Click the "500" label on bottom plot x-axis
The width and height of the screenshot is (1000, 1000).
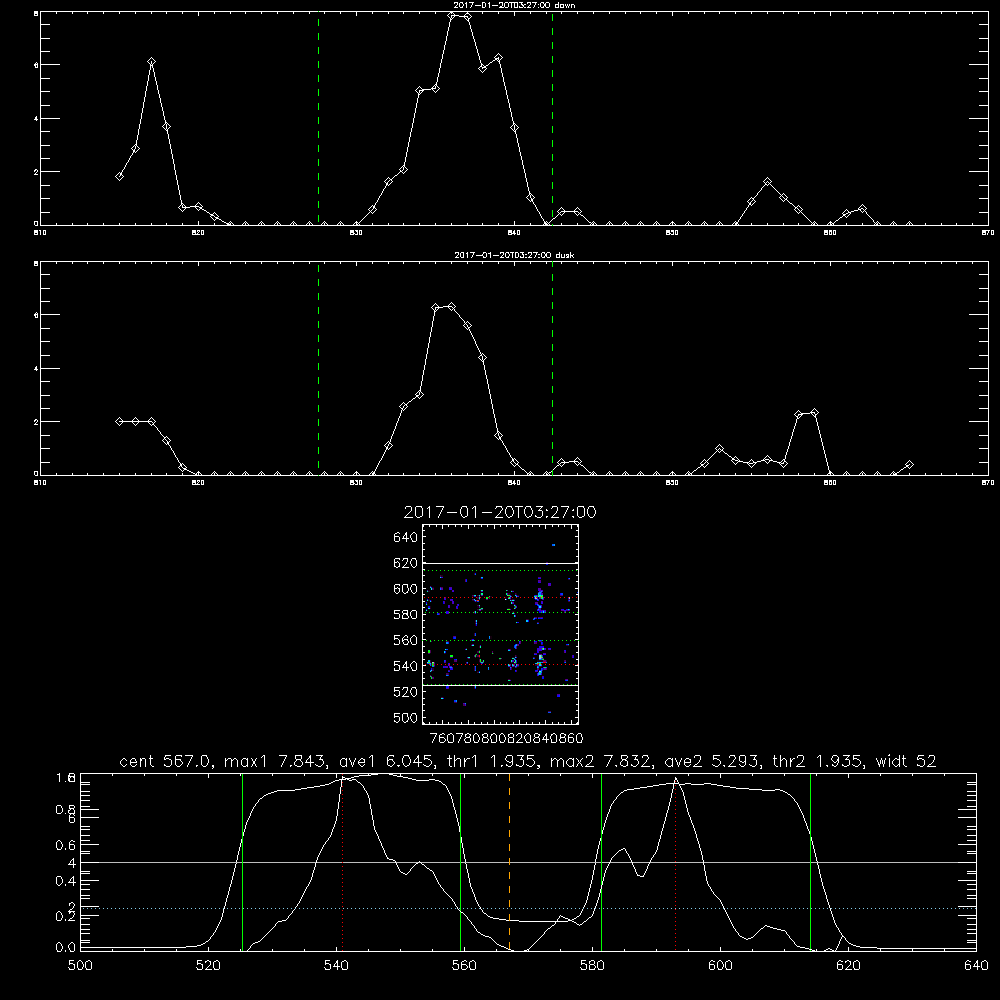pos(80,966)
